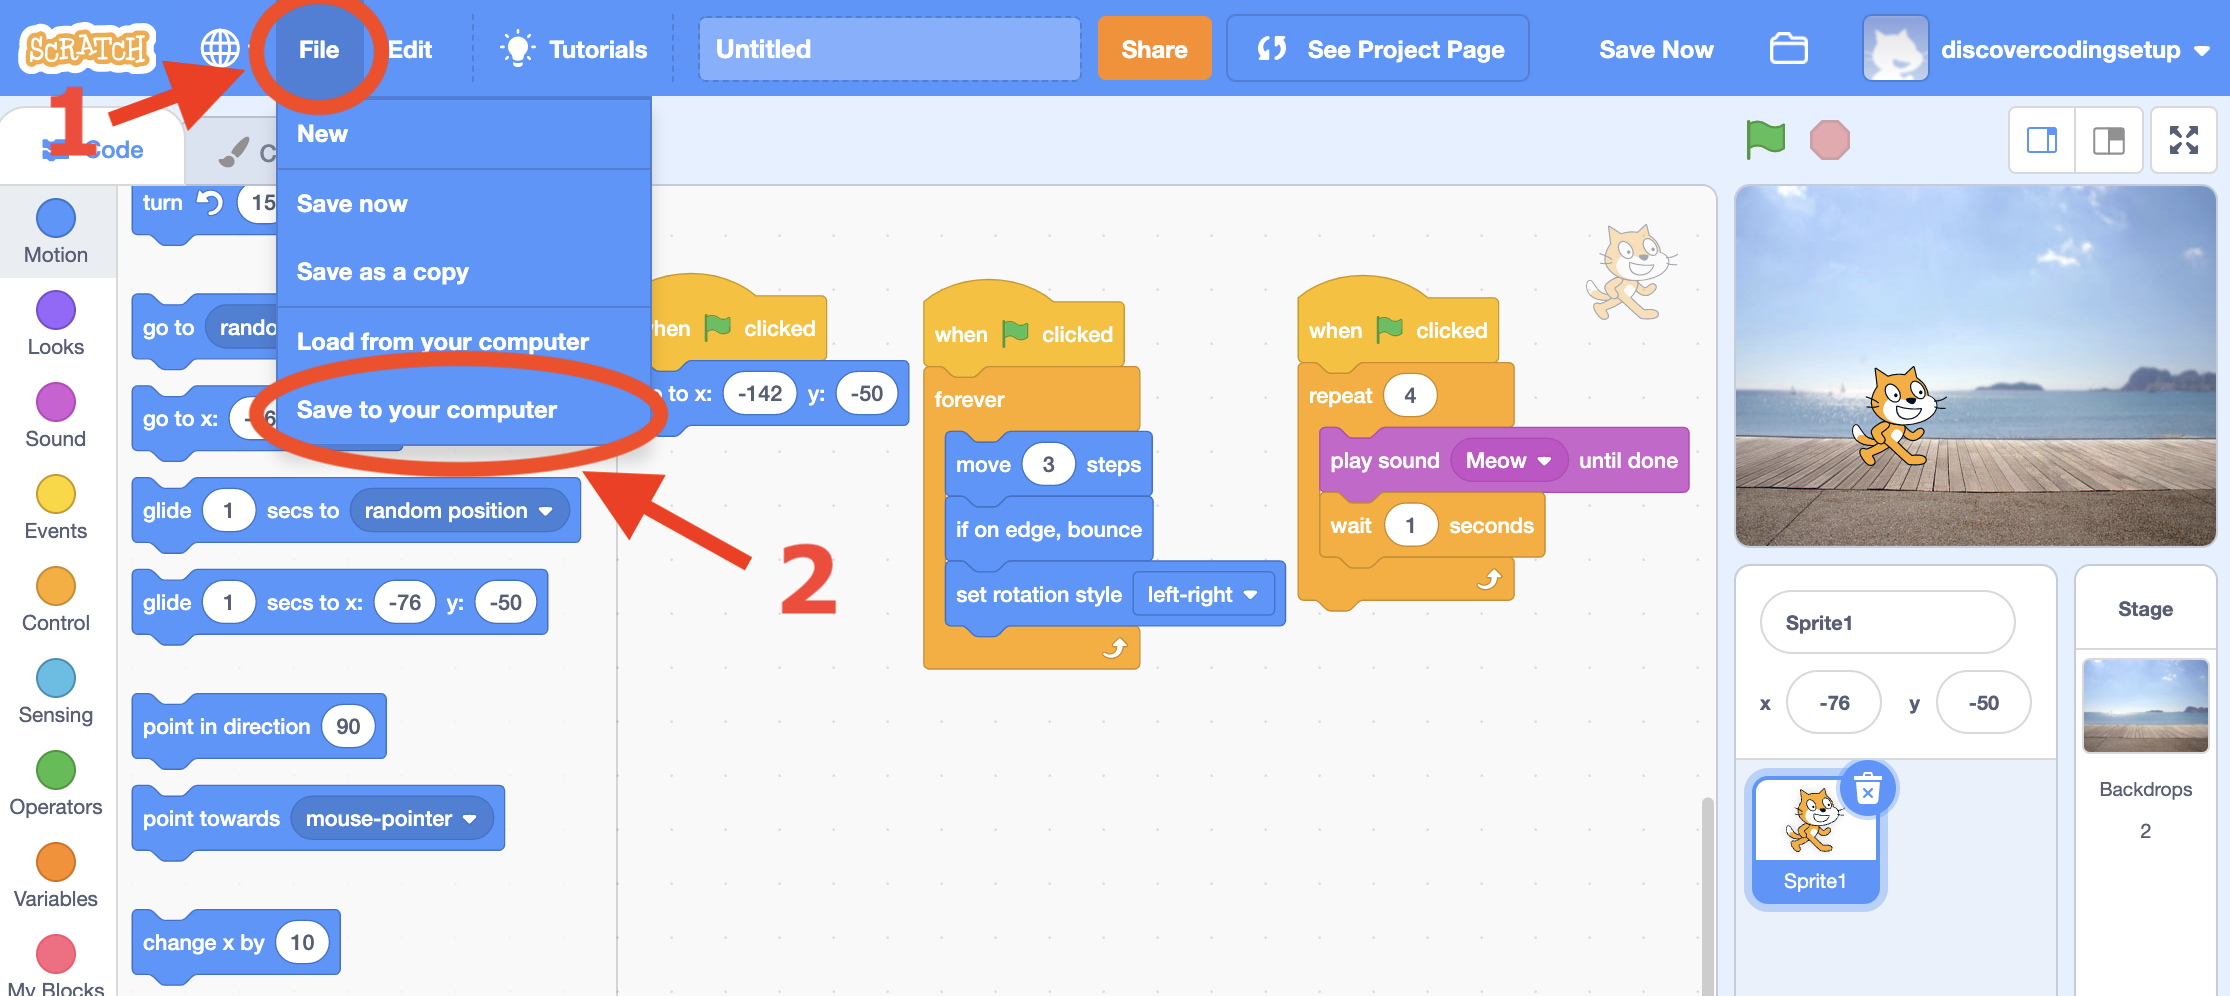Click the Scratch logo
The width and height of the screenshot is (2230, 996).
click(88, 48)
